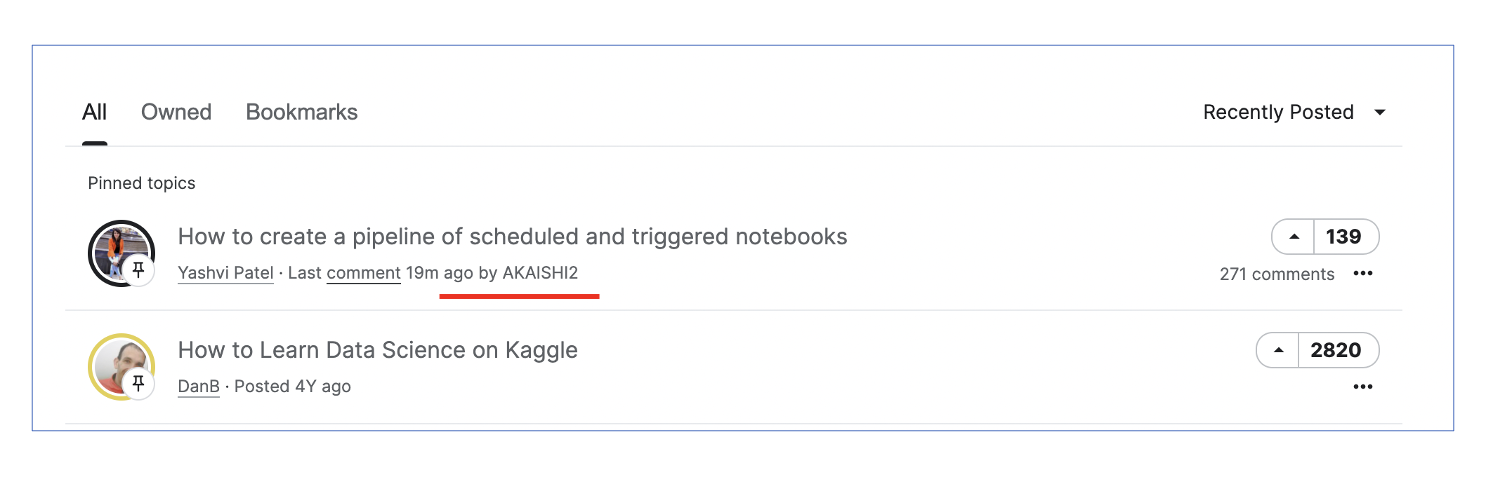
Task: Click the 2820 vote count
Action: (1336, 351)
